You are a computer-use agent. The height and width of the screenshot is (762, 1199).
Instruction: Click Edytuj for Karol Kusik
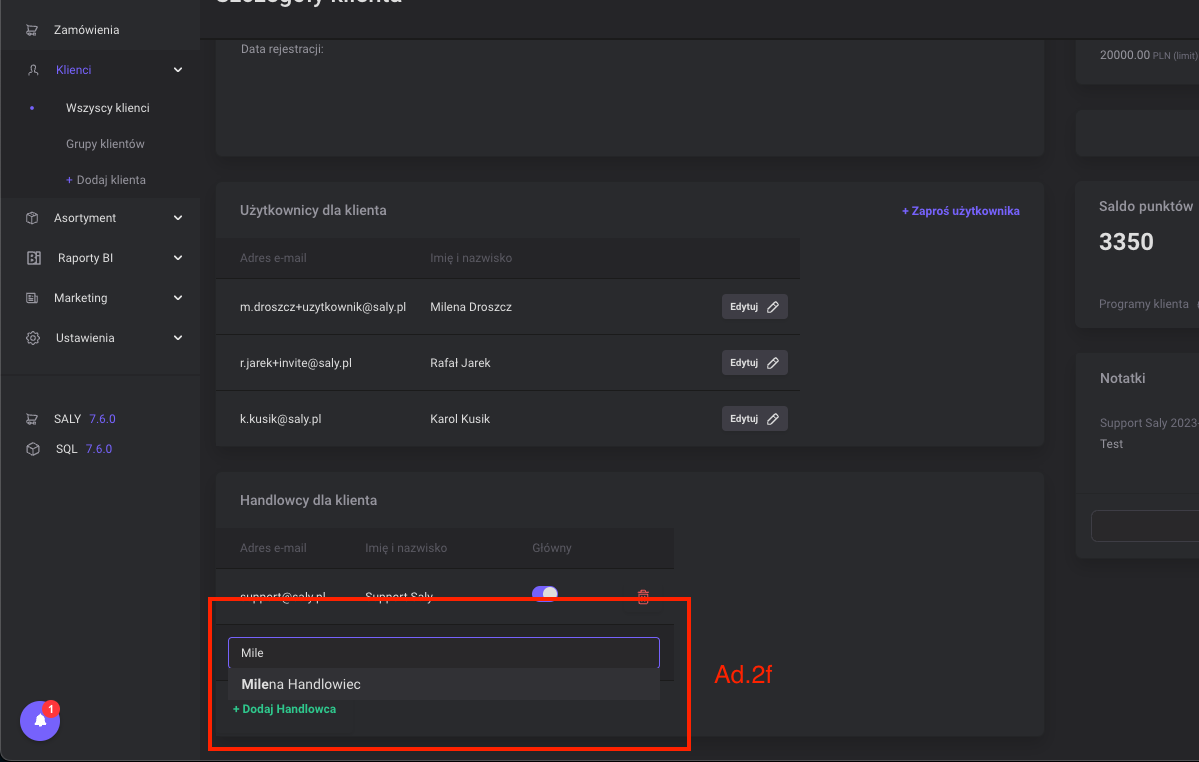point(754,419)
